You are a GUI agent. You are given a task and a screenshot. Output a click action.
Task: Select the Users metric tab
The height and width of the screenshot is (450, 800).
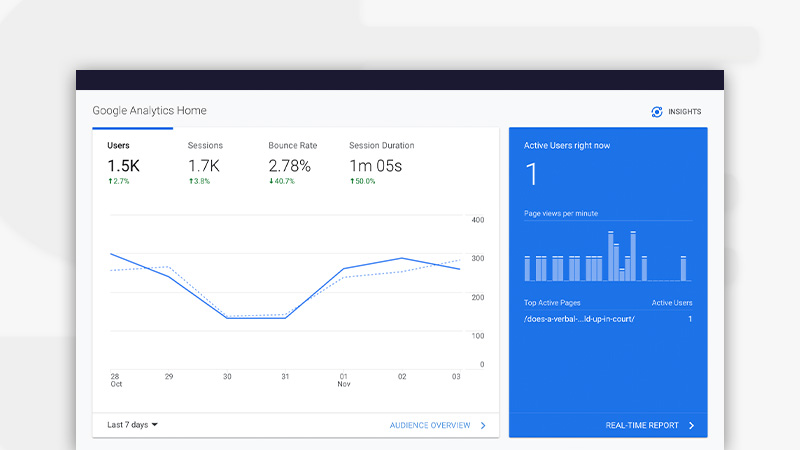(118, 146)
